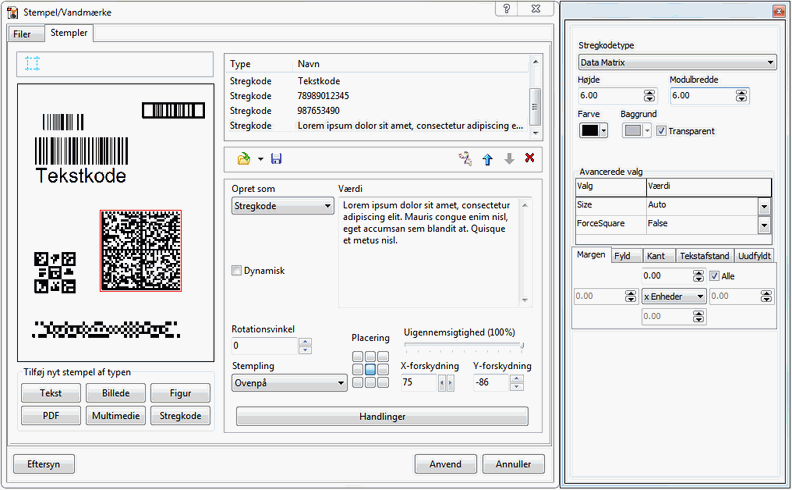This screenshot has height=490, width=792.
Task: Click the dashed selection rectangle icon
Action: click(32, 64)
